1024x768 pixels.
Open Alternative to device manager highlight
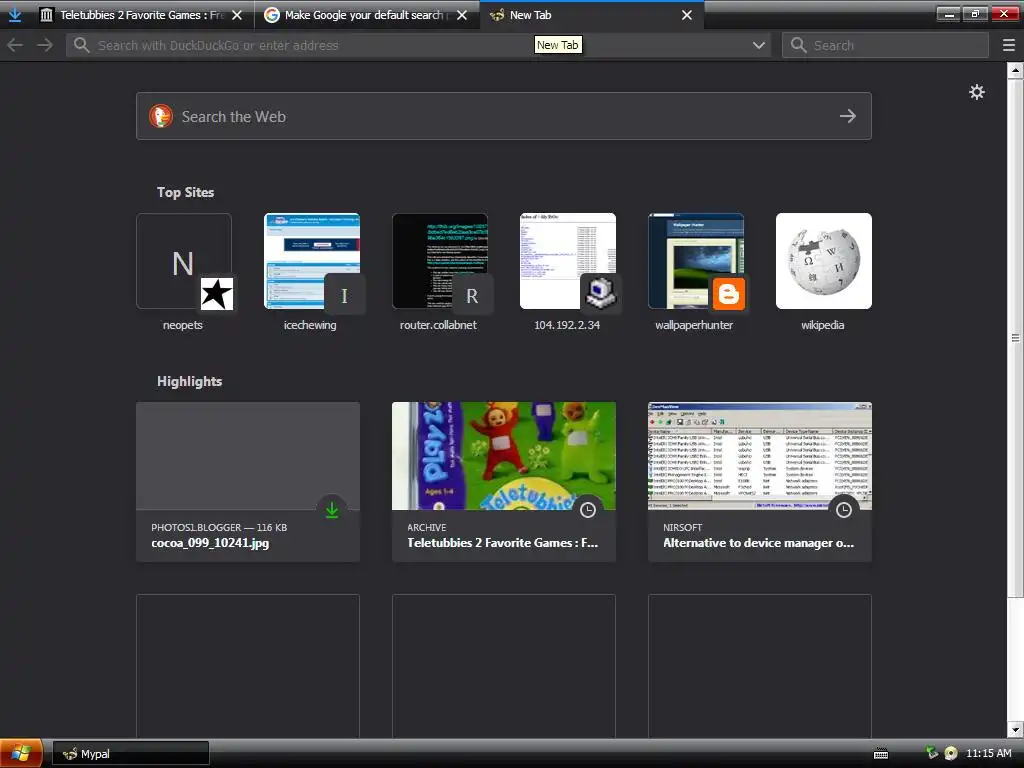pos(760,481)
